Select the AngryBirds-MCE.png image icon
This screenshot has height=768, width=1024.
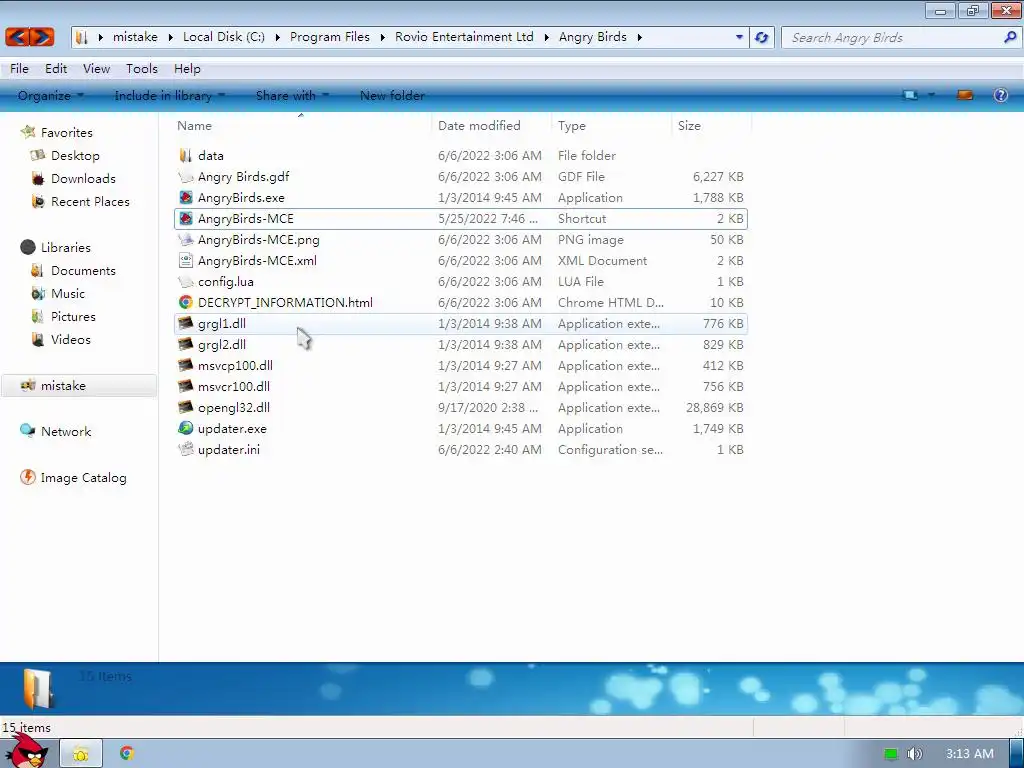(185, 239)
